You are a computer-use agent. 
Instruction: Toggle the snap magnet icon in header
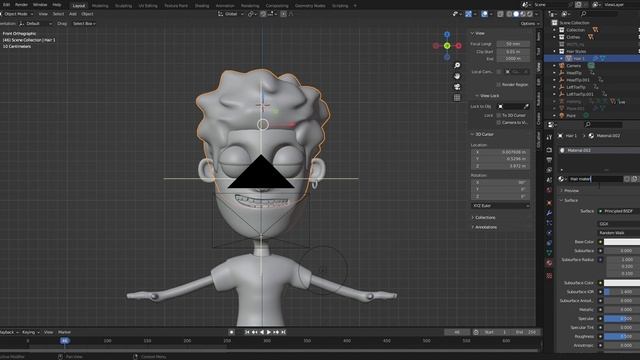point(263,14)
